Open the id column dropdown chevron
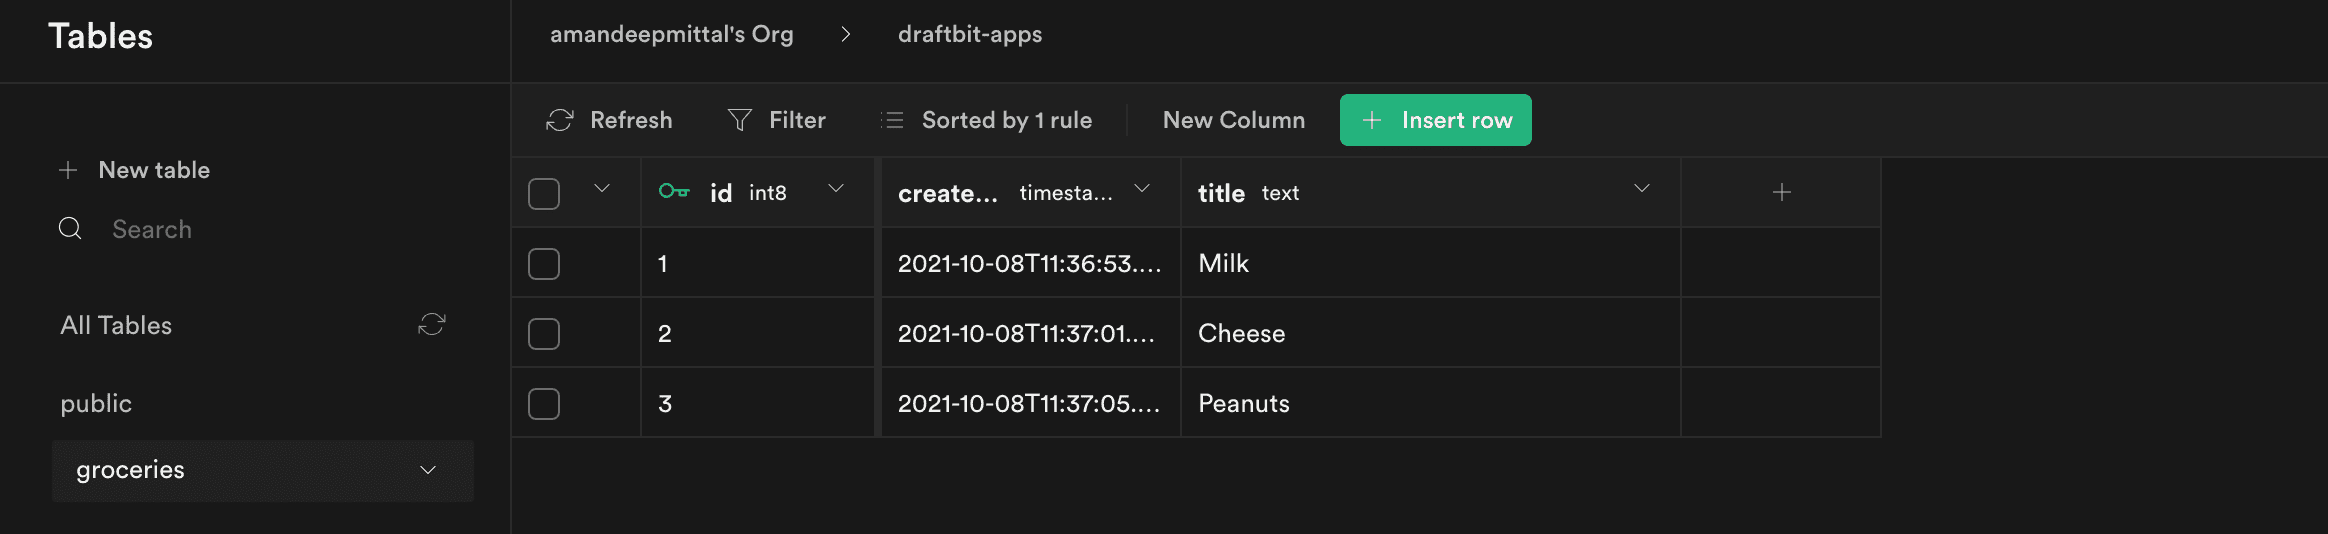Viewport: 2328px width, 534px height. click(836, 188)
